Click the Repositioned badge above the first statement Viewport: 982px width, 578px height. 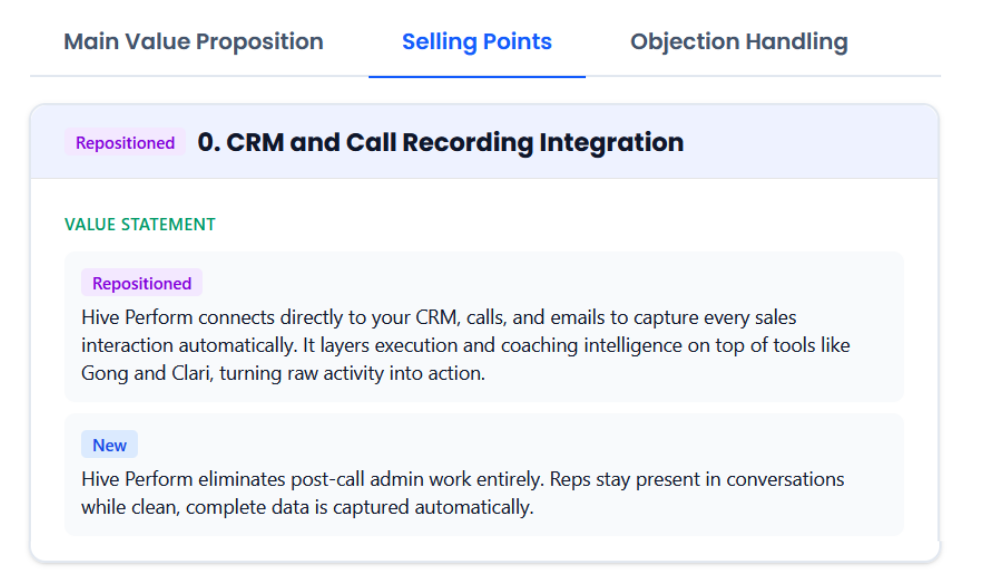[x=141, y=283]
